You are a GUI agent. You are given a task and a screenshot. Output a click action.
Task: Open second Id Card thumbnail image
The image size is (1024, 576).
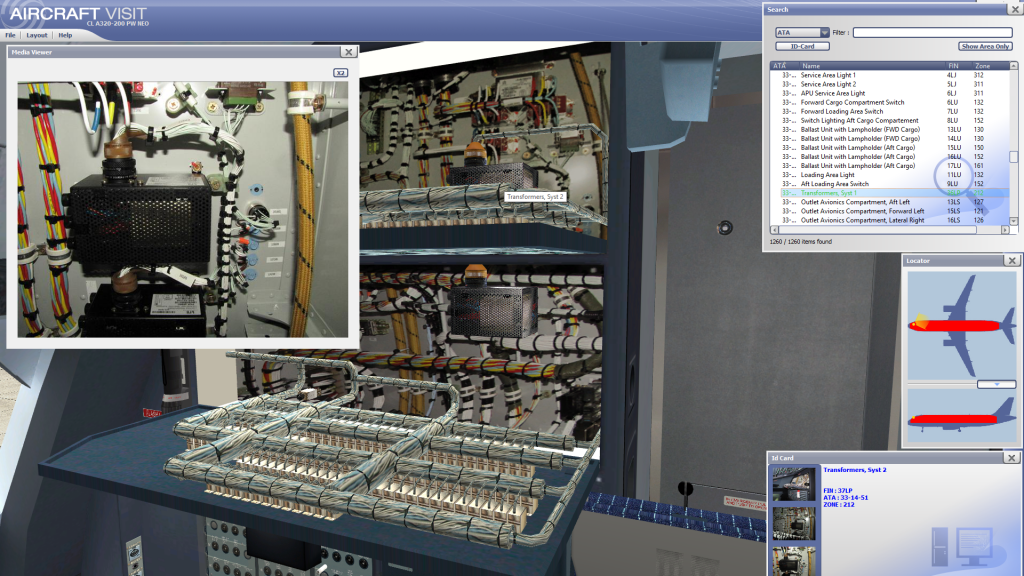click(x=794, y=524)
